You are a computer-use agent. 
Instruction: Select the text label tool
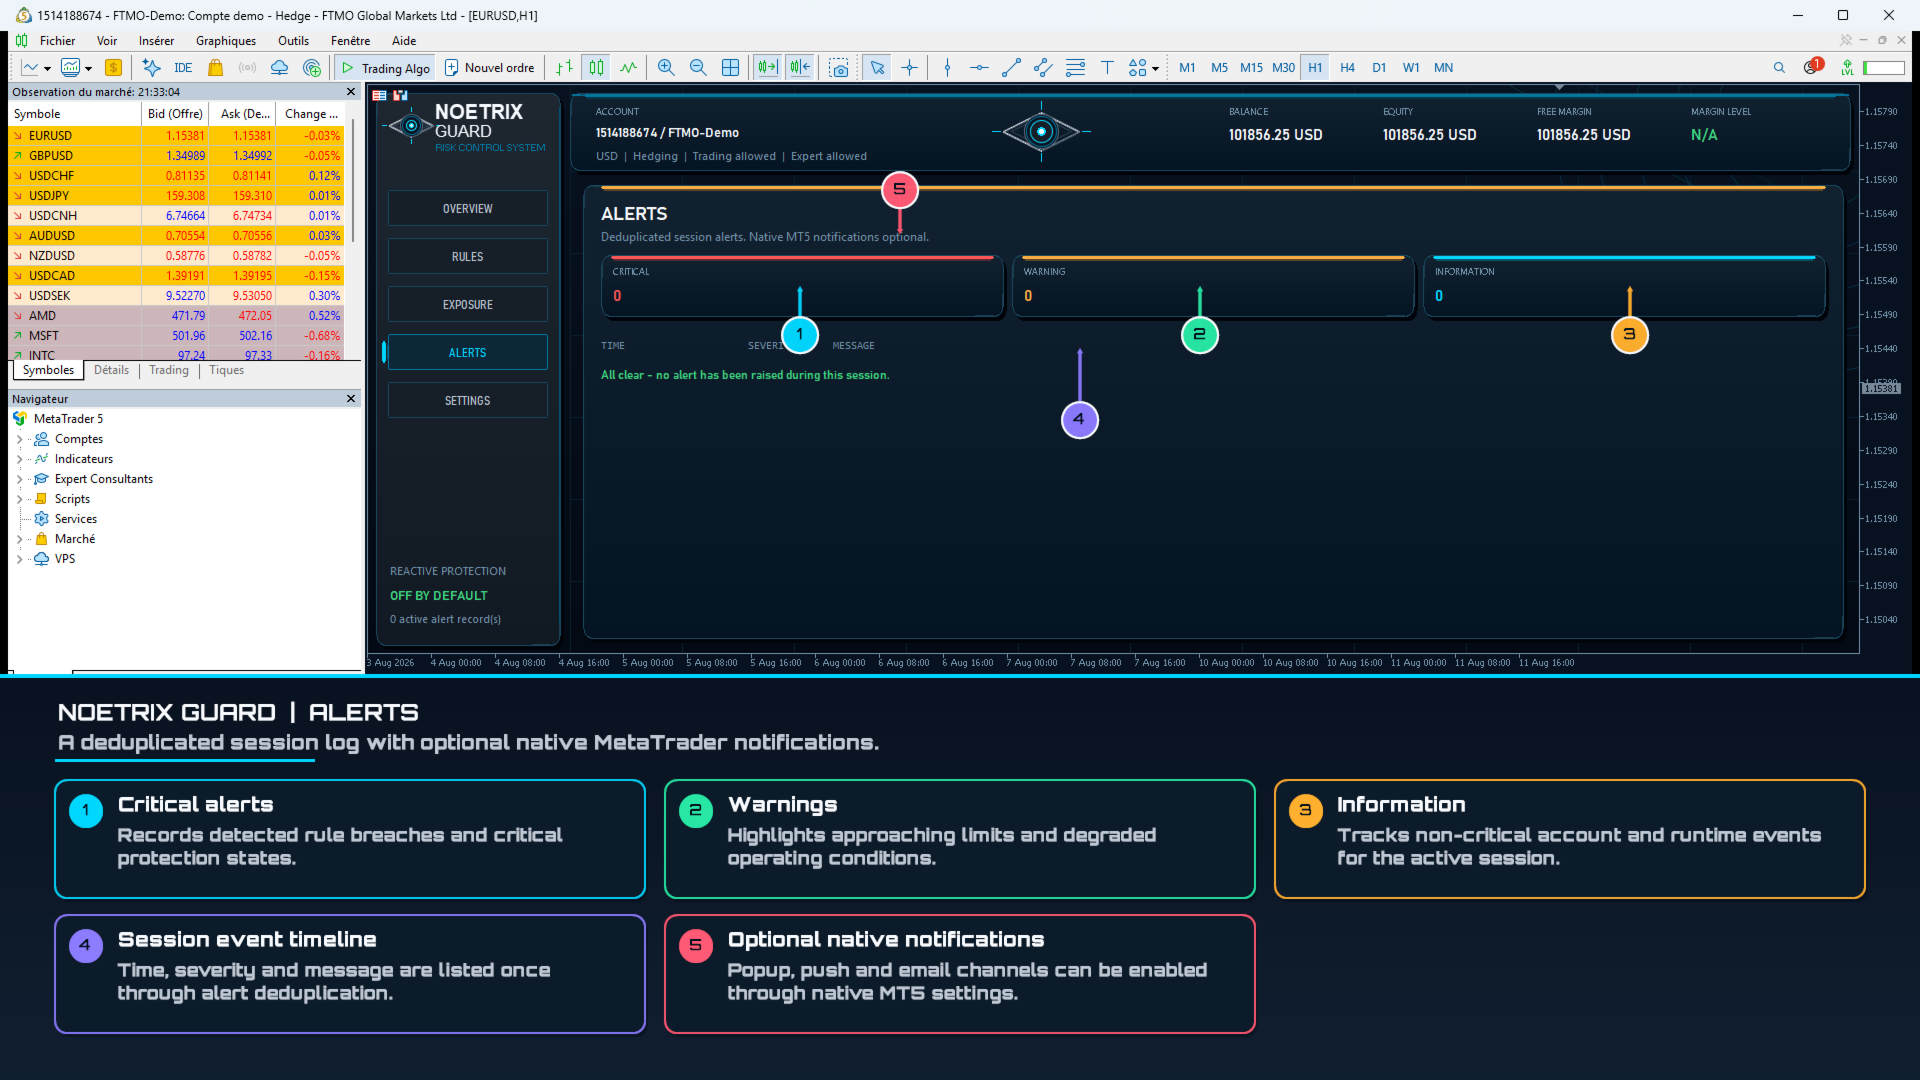(x=1107, y=68)
